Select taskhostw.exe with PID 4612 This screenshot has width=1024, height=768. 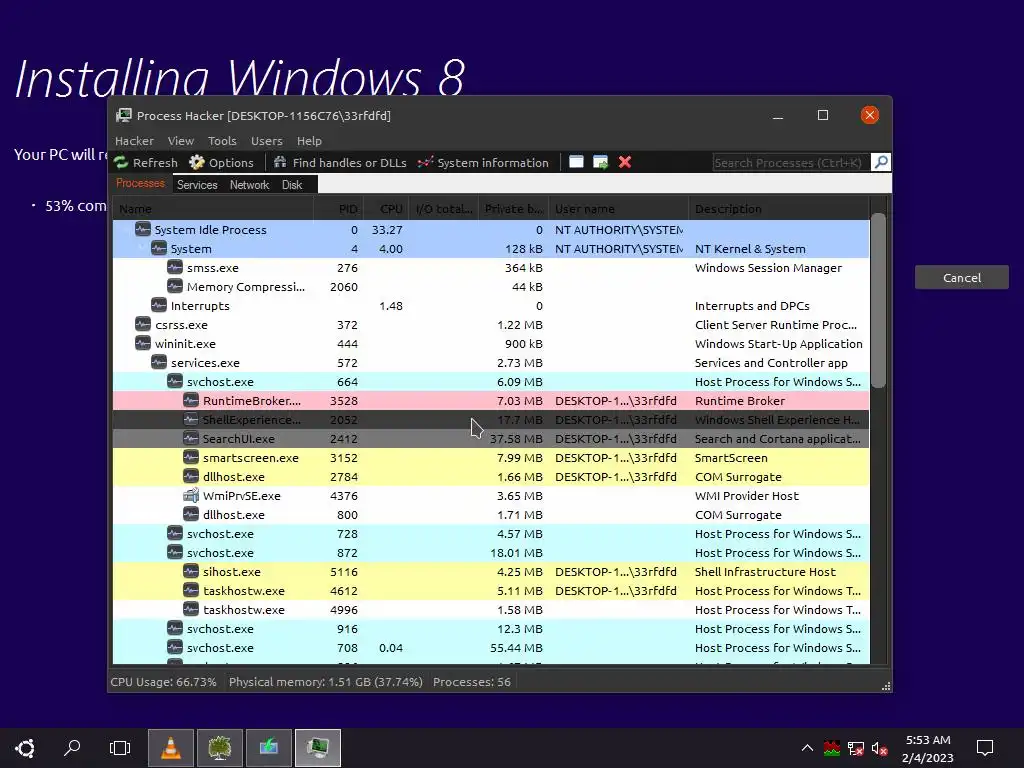click(x=490, y=590)
